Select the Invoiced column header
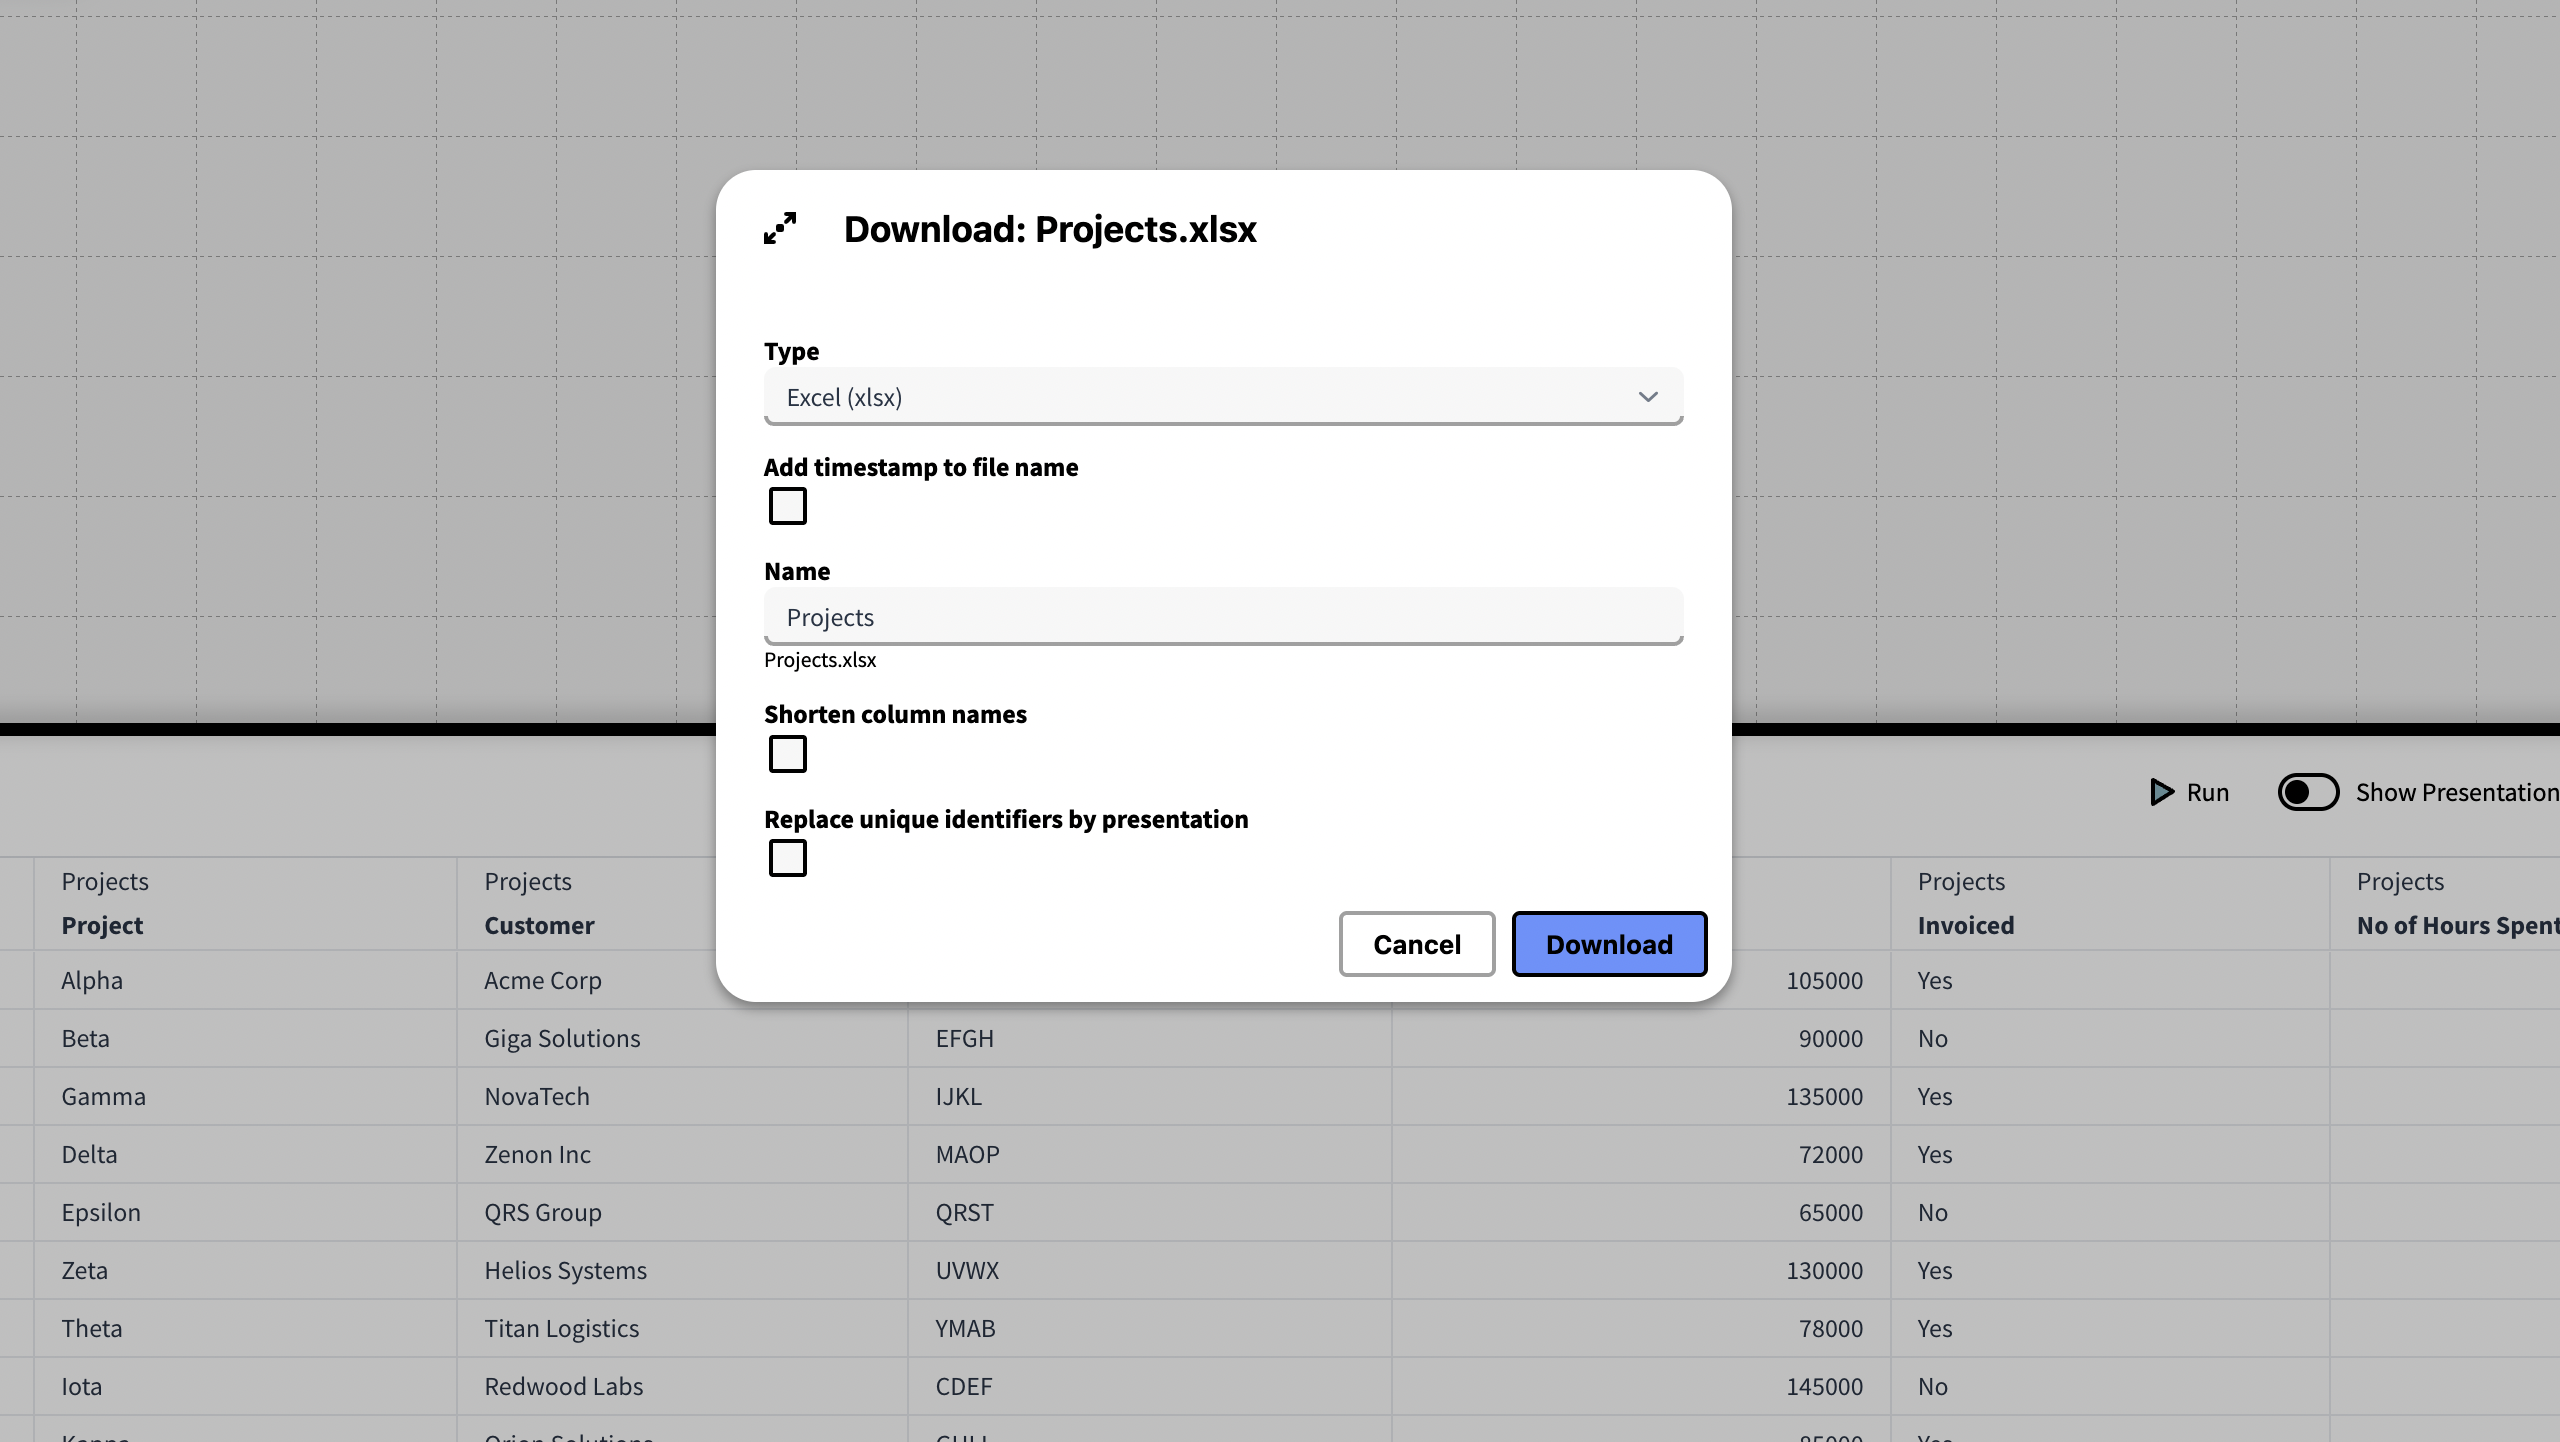Screen dimensions: 2560x1442 (1965, 925)
